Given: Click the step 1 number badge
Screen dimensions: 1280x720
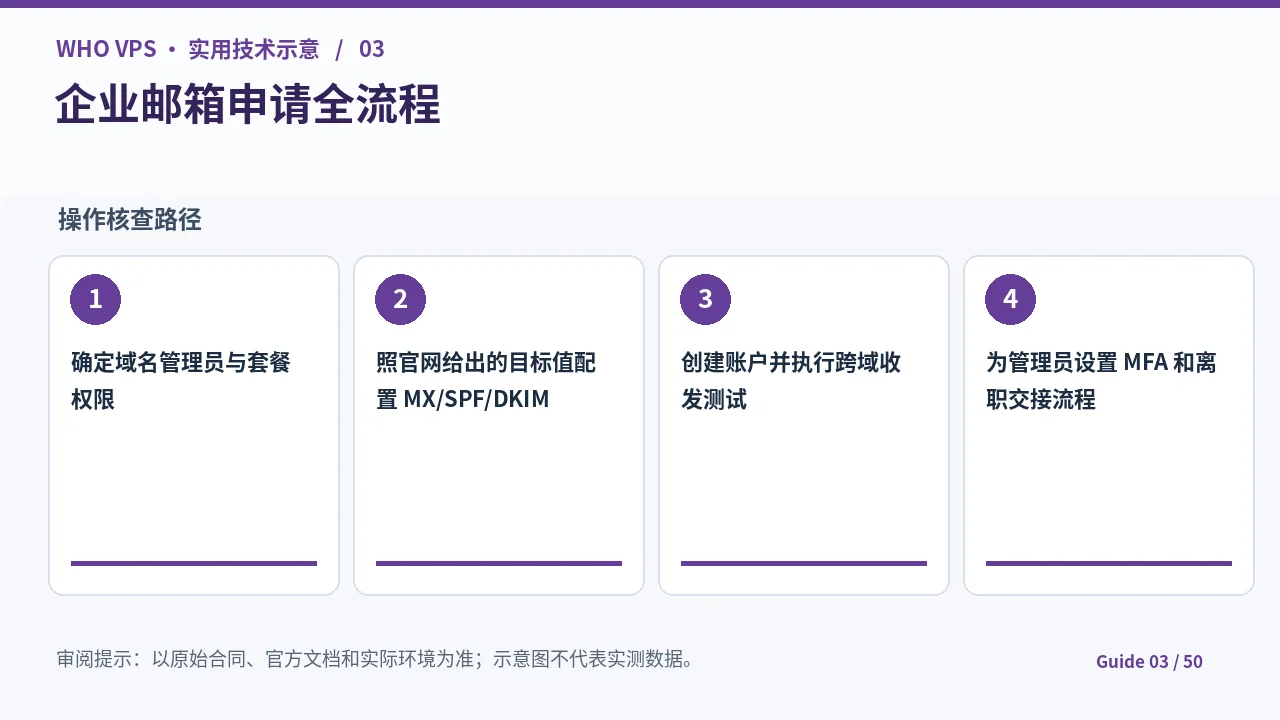Looking at the screenshot, I should pyautogui.click(x=95, y=299).
